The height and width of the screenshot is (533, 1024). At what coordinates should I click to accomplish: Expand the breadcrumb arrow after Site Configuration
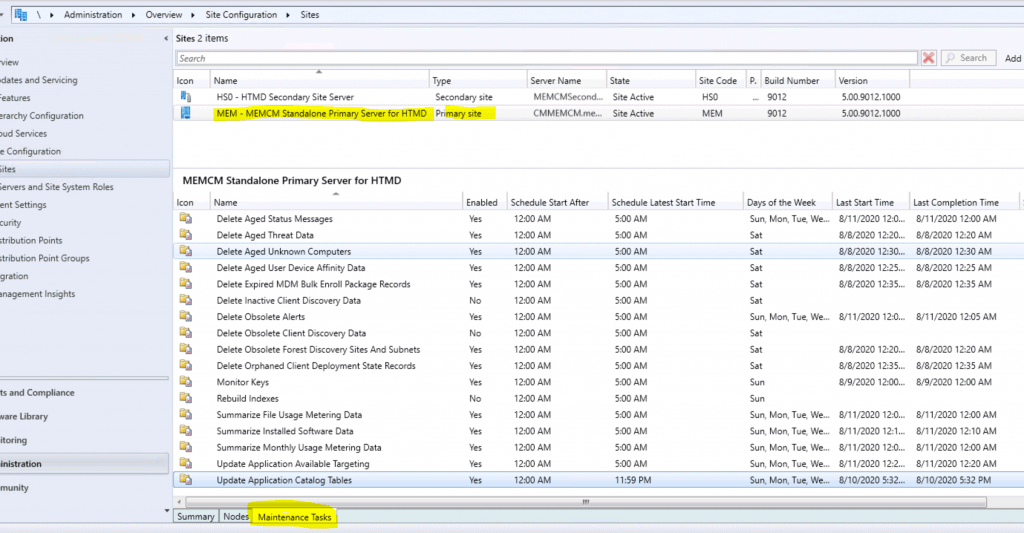point(288,15)
